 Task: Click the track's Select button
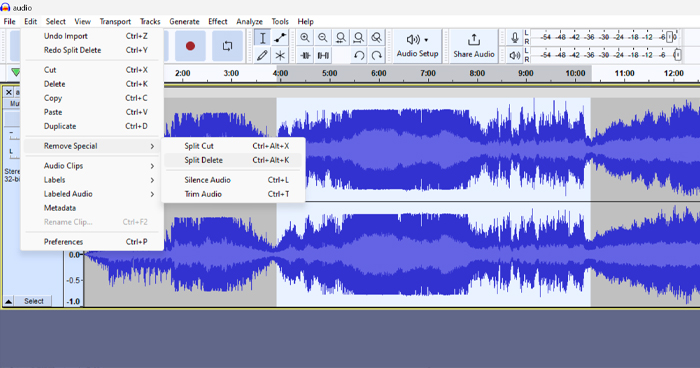(34, 301)
